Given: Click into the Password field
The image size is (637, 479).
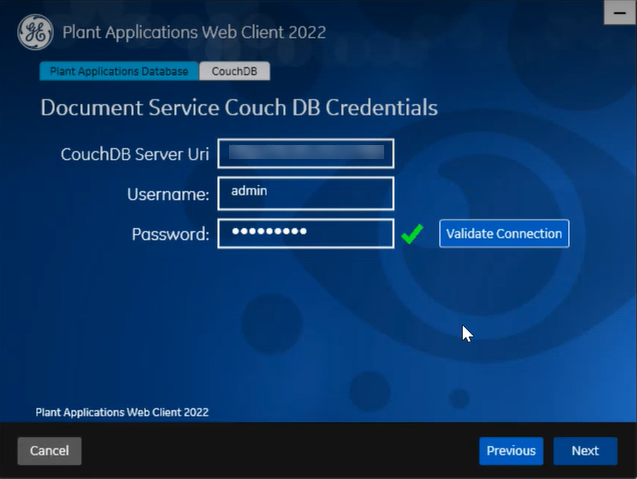Looking at the screenshot, I should click(x=306, y=233).
